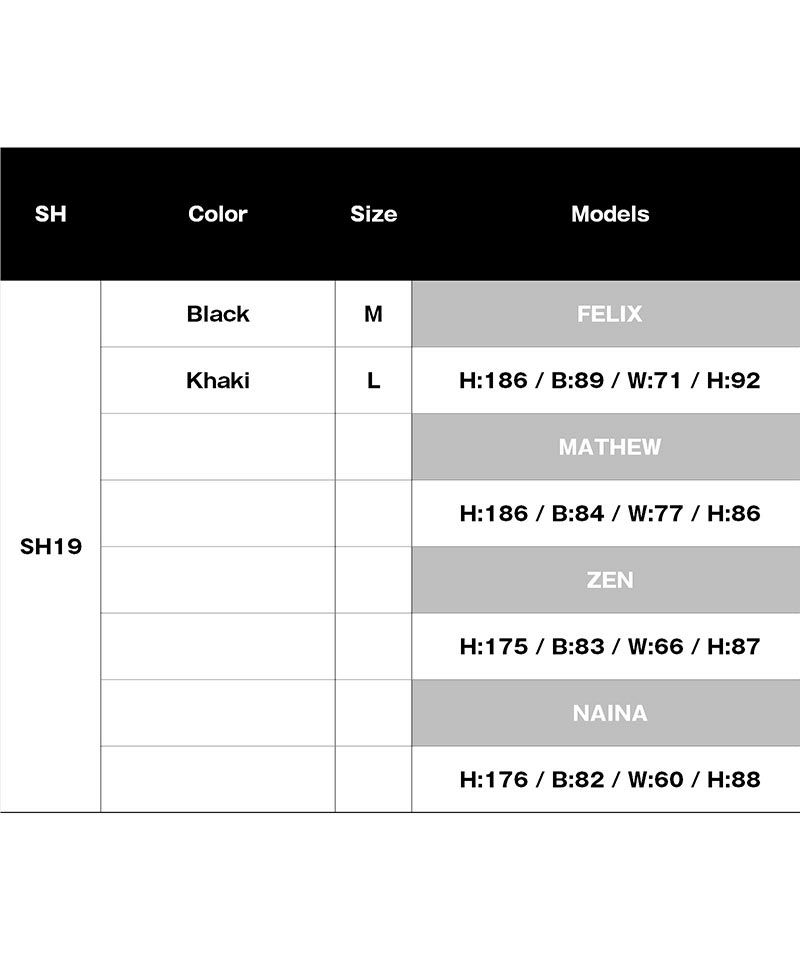Click the size L cell

coord(373,380)
